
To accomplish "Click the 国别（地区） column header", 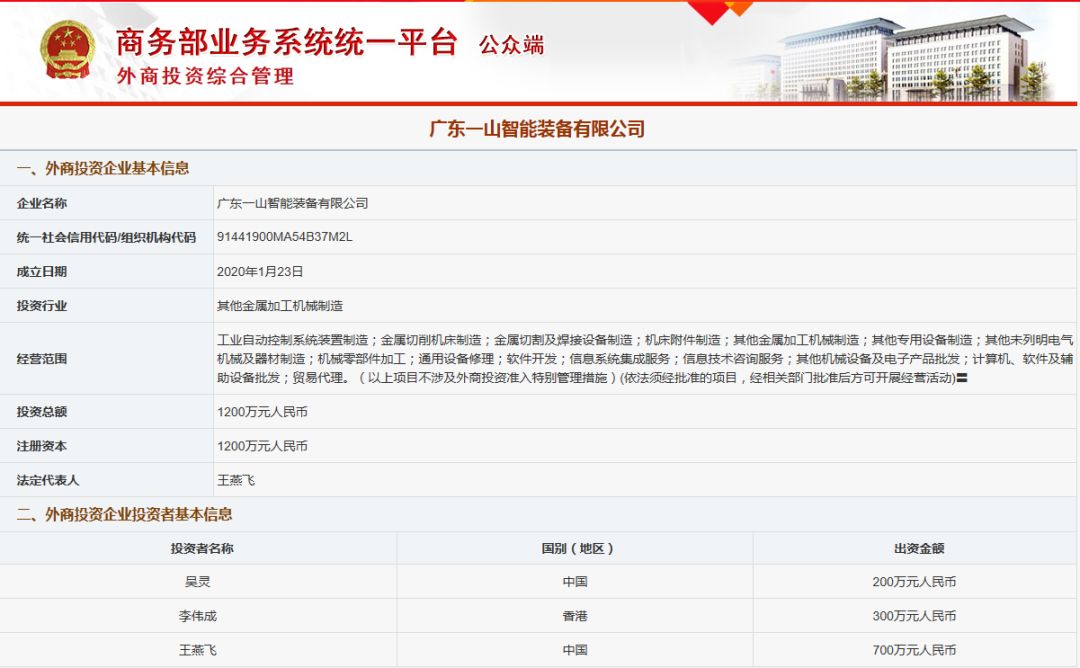I will (x=577, y=549).
